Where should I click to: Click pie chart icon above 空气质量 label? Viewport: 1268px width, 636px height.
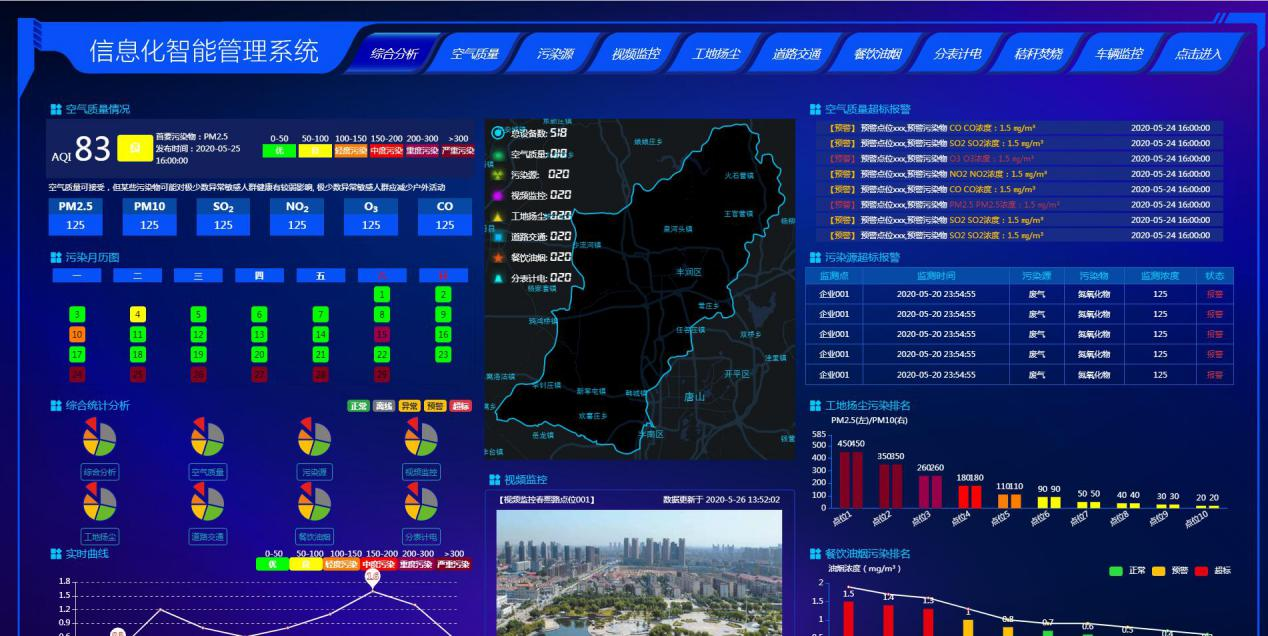207,439
